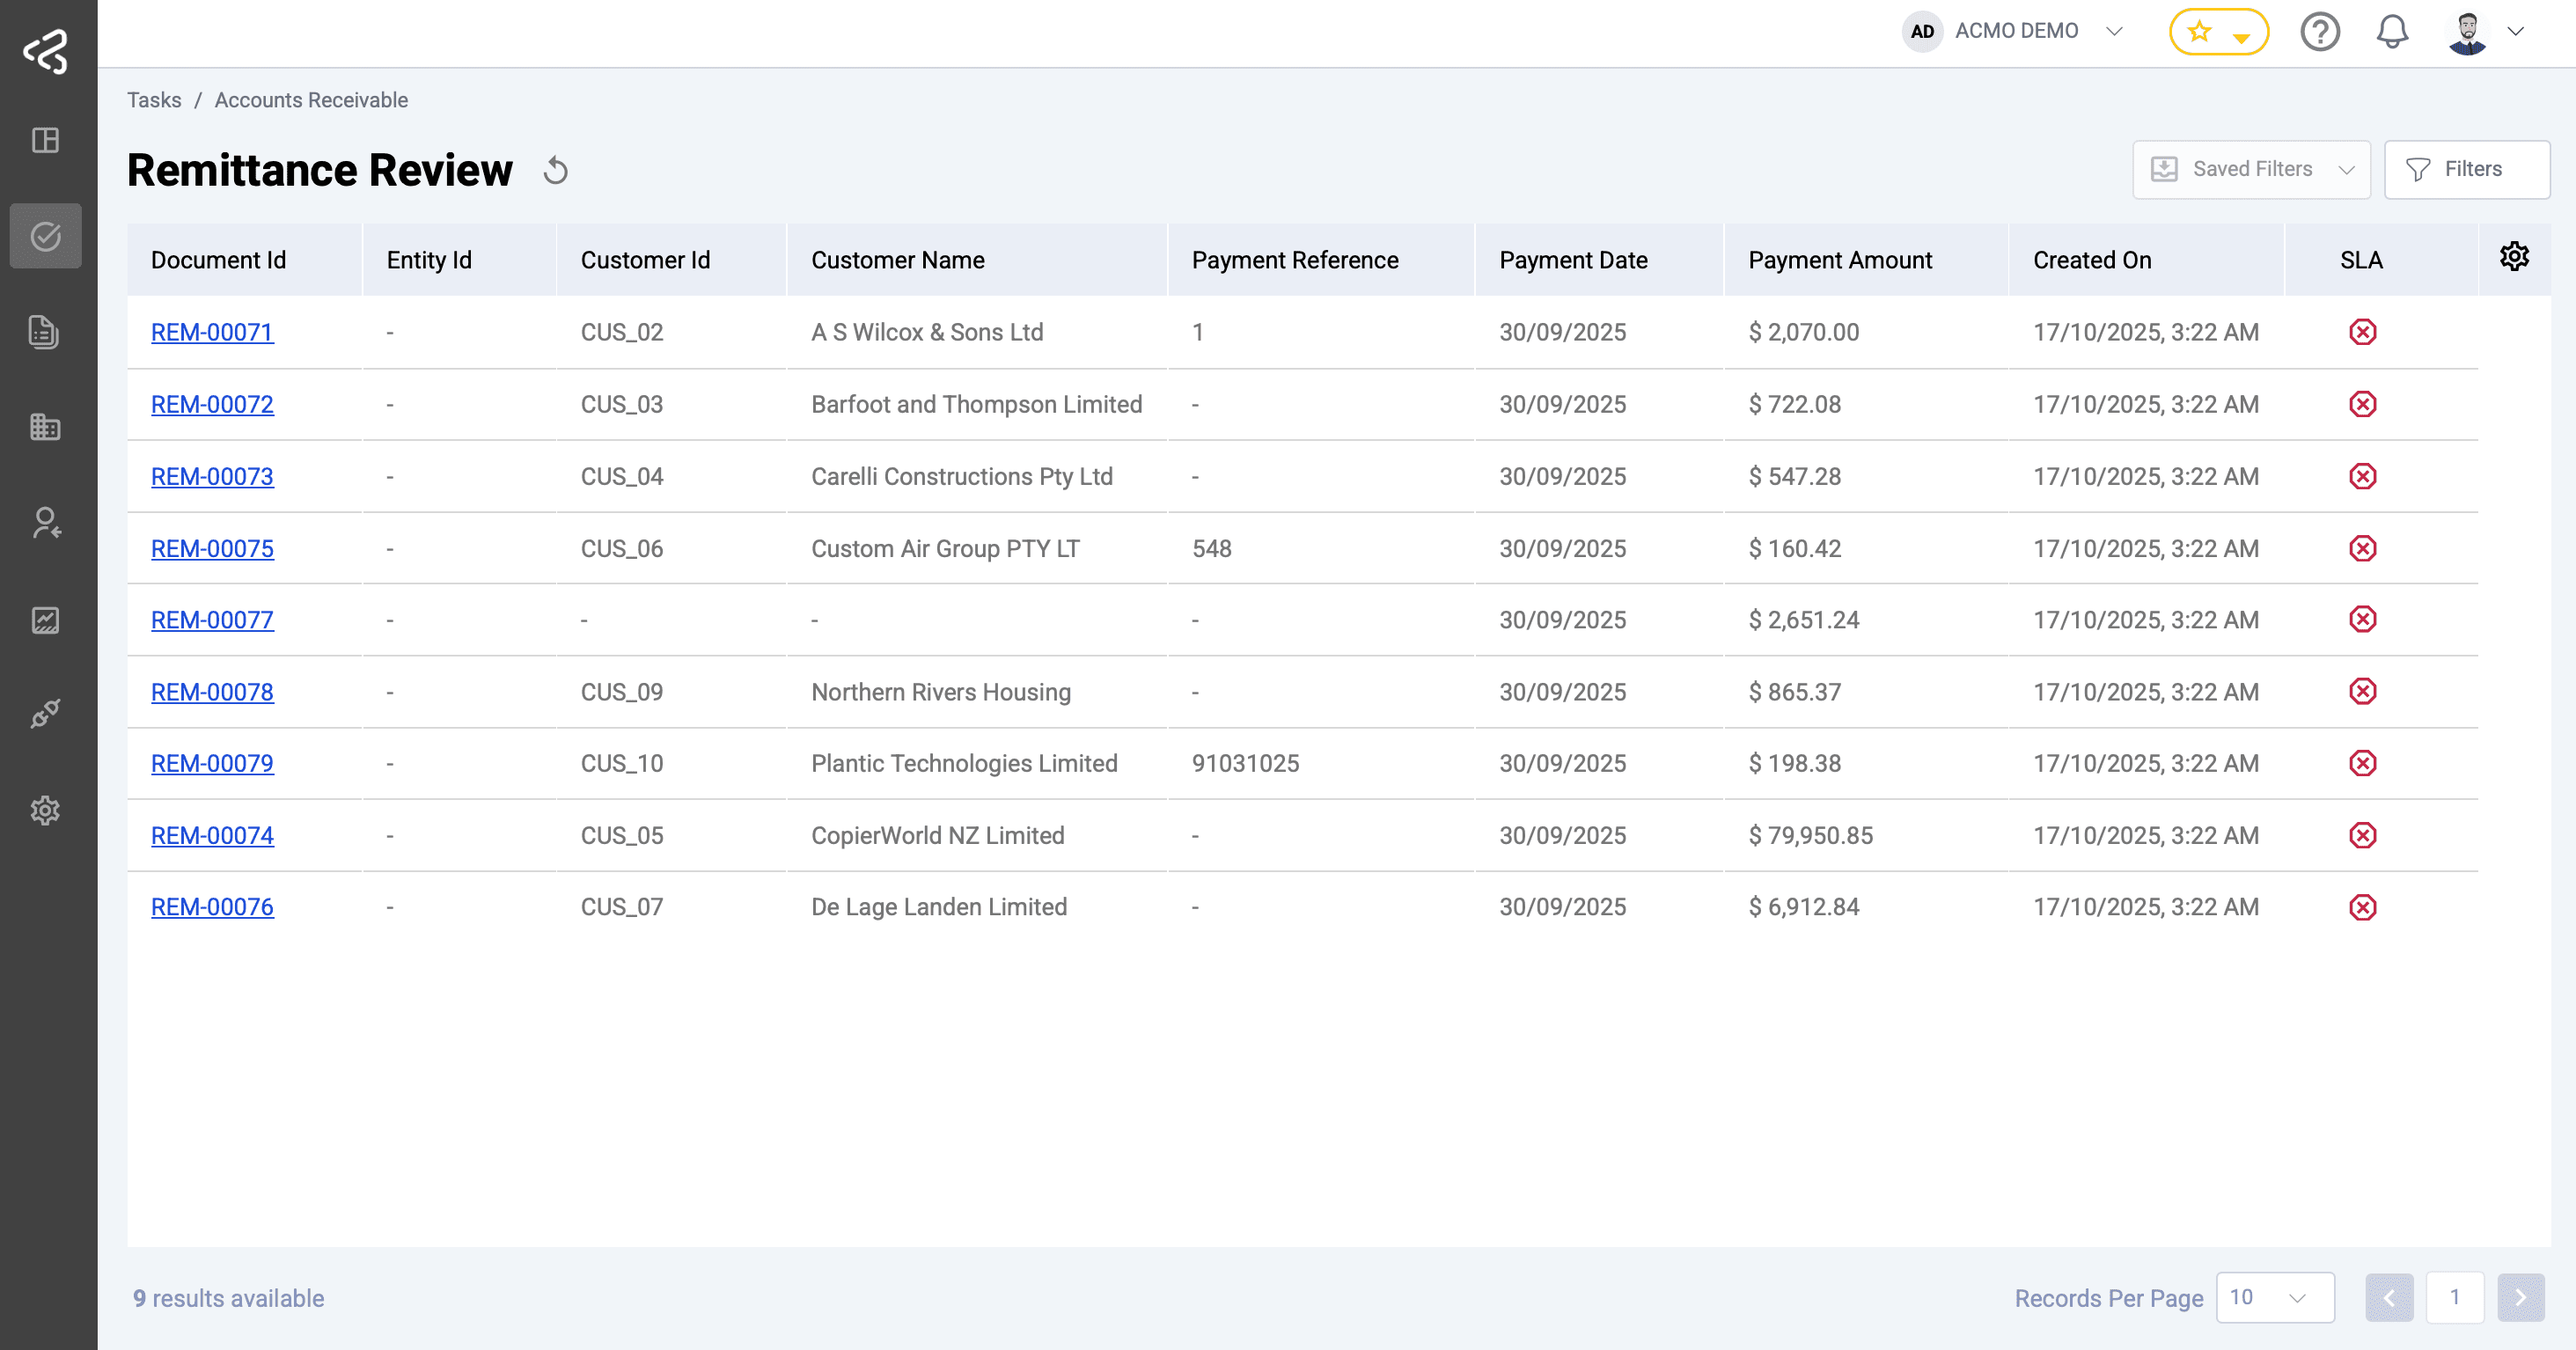Click the SLA breach icon for REM-00071

tap(2362, 332)
